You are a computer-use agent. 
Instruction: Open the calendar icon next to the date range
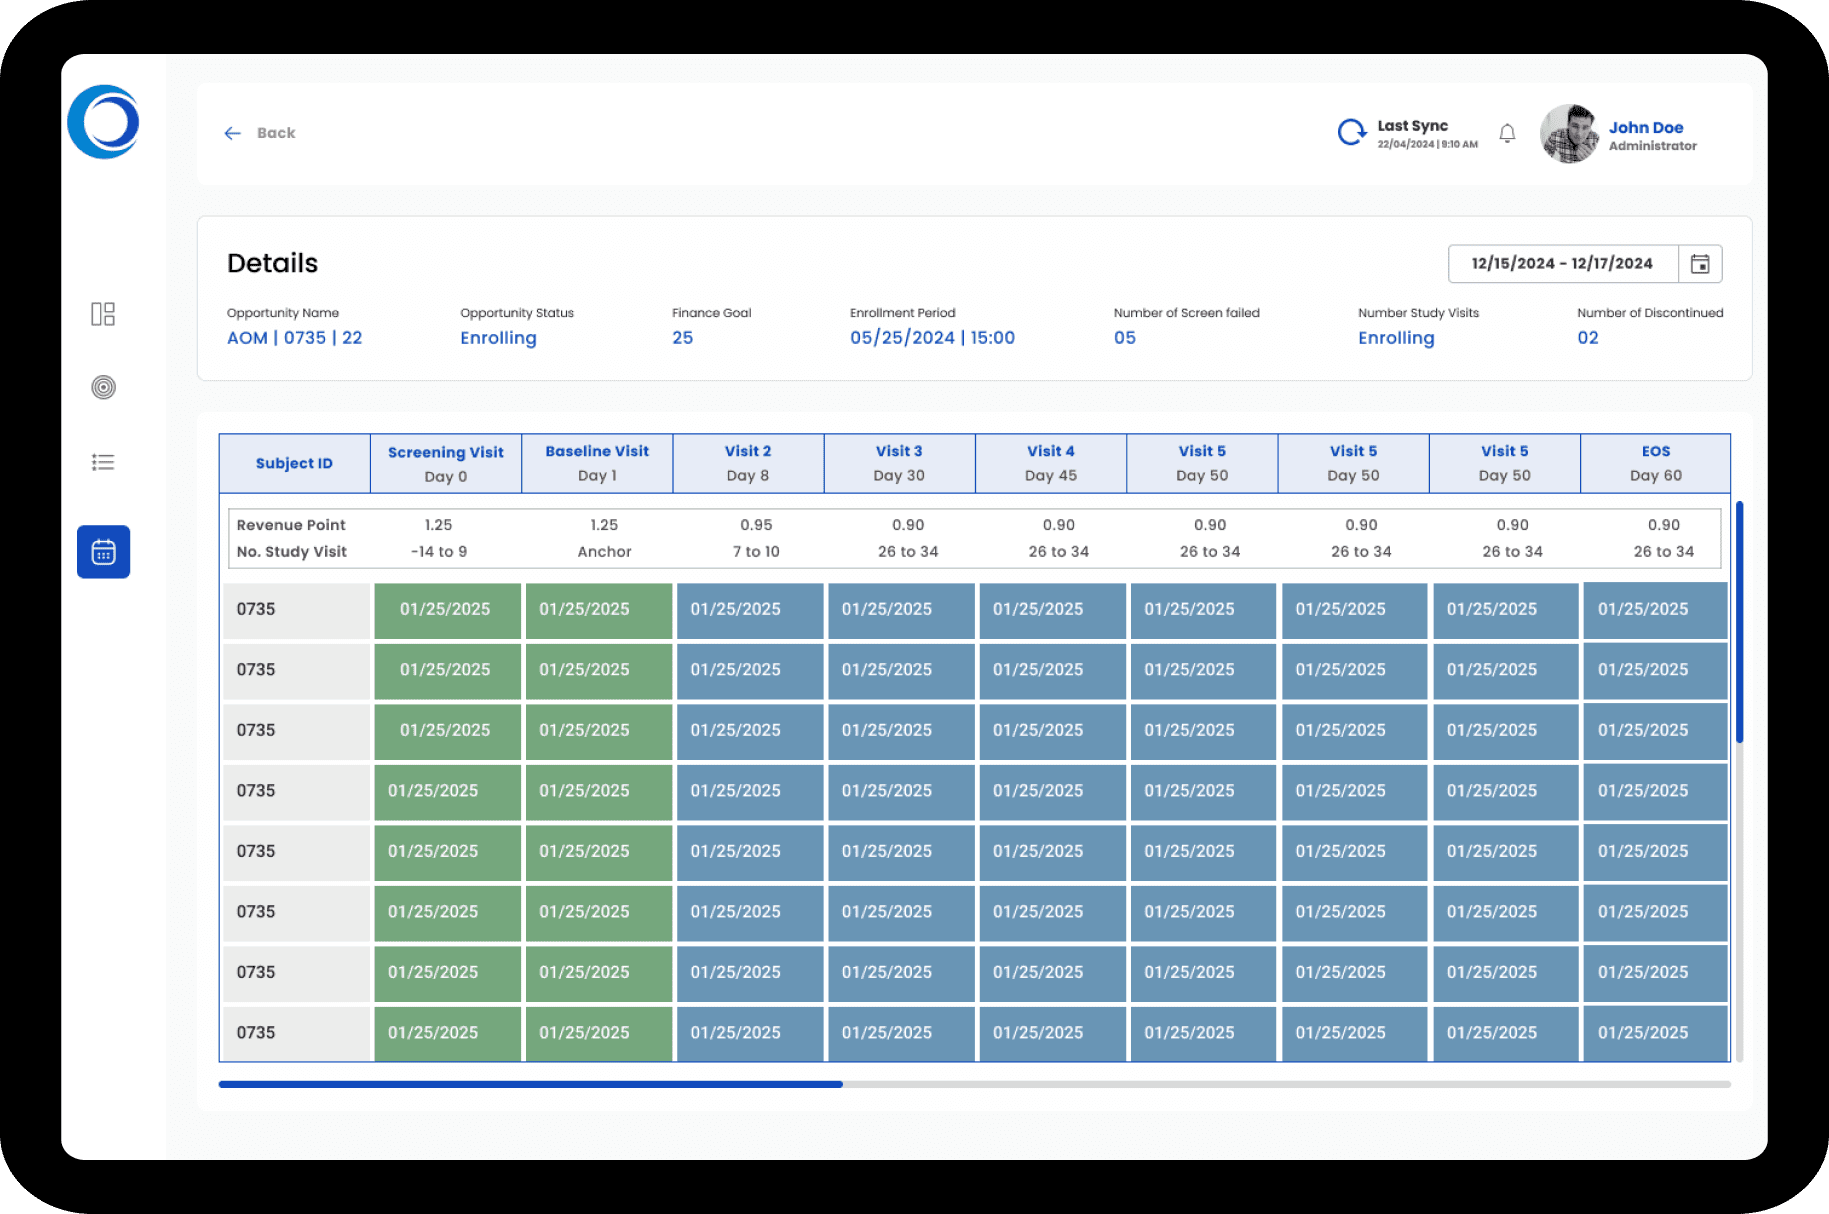[1701, 263]
